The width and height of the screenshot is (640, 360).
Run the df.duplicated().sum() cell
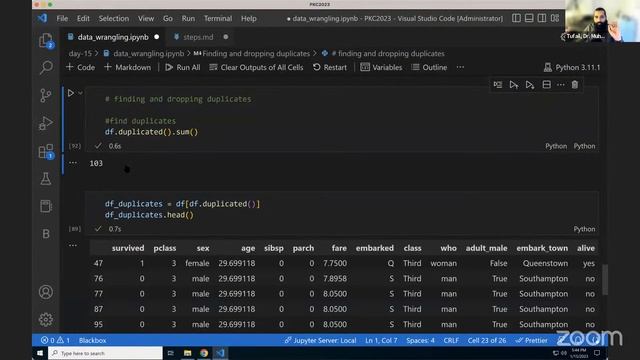(x=71, y=93)
